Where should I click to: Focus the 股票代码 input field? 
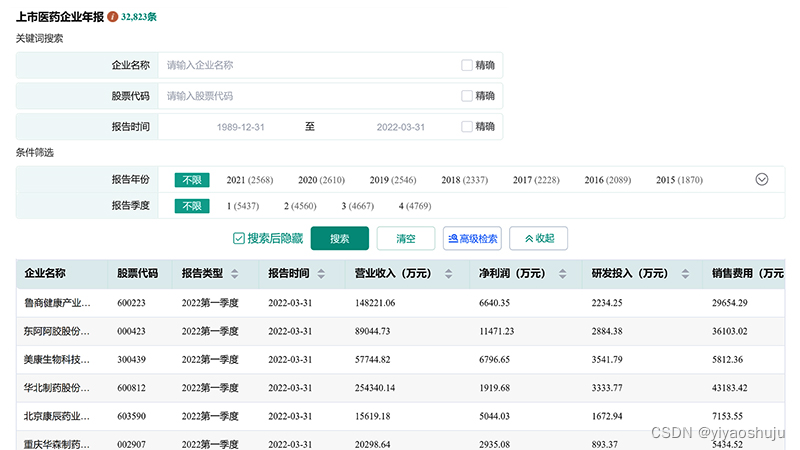(309, 96)
